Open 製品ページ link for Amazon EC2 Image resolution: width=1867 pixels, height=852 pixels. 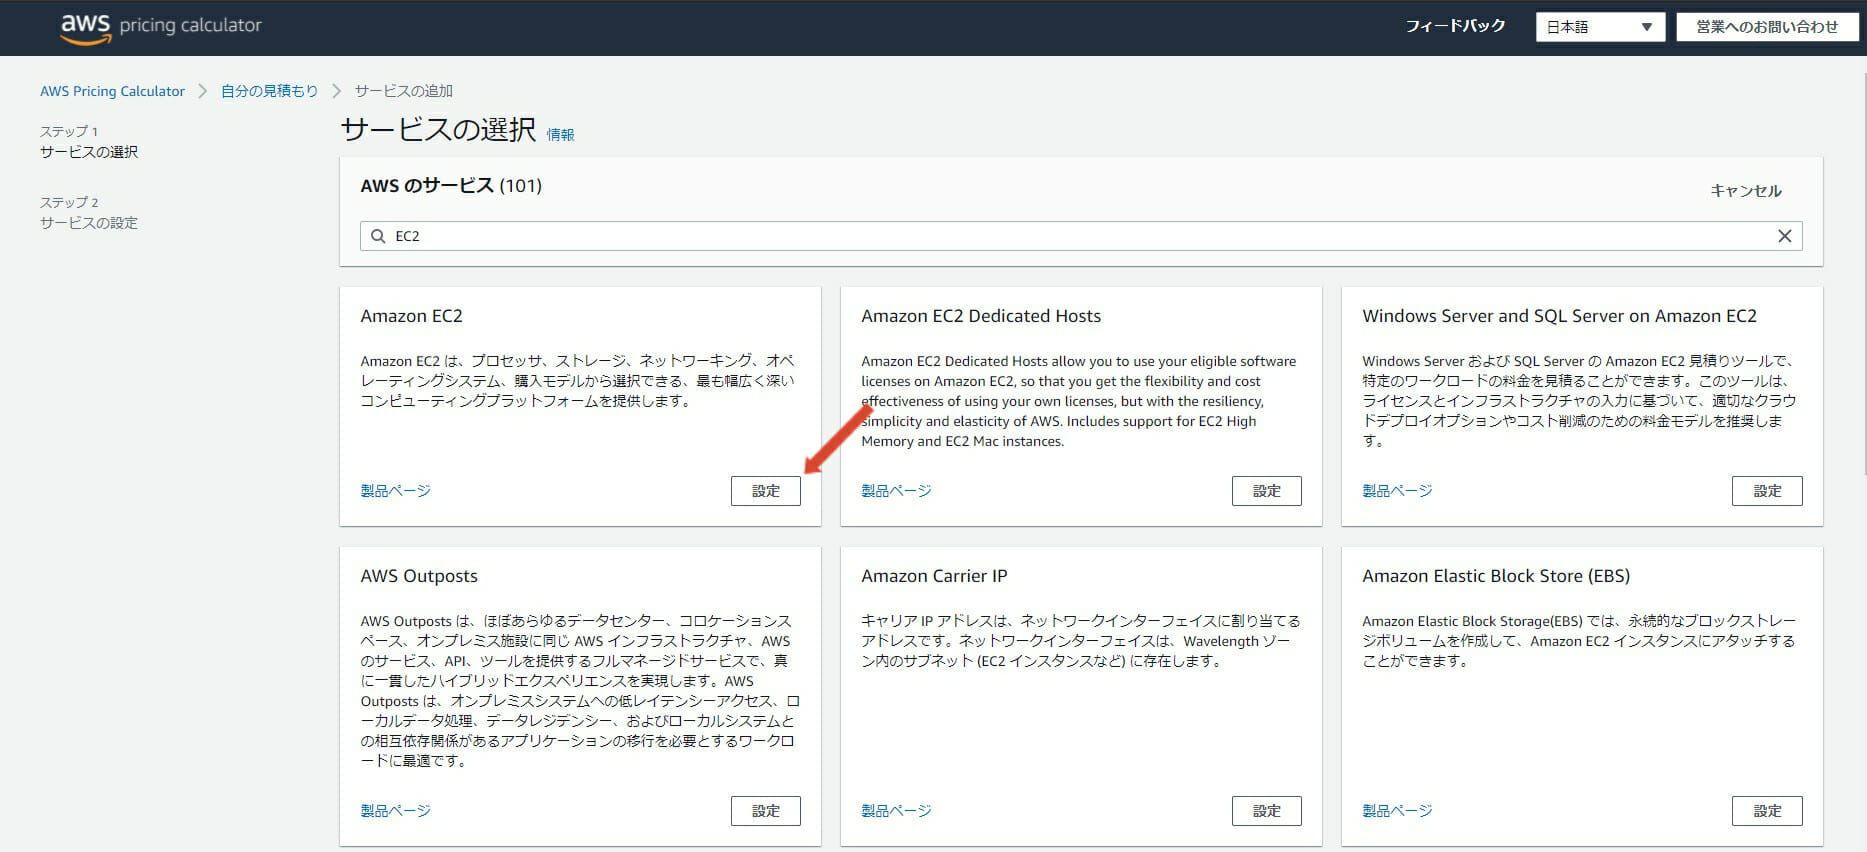pyautogui.click(x=396, y=491)
